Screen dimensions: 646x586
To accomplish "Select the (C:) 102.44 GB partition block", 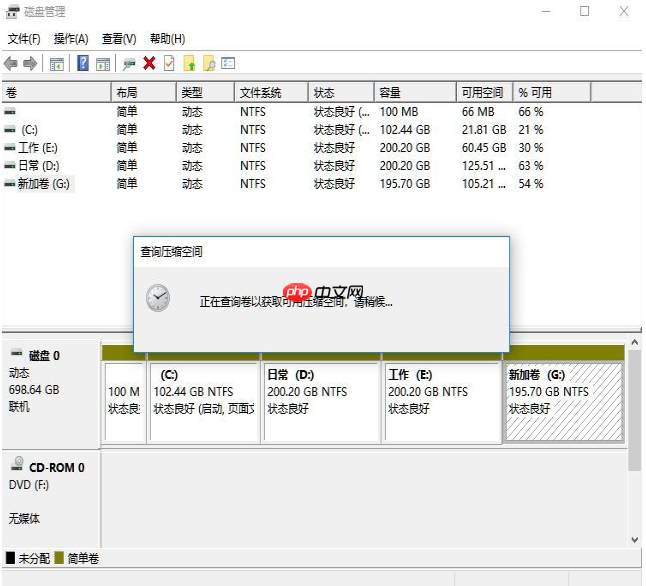I will tap(204, 402).
